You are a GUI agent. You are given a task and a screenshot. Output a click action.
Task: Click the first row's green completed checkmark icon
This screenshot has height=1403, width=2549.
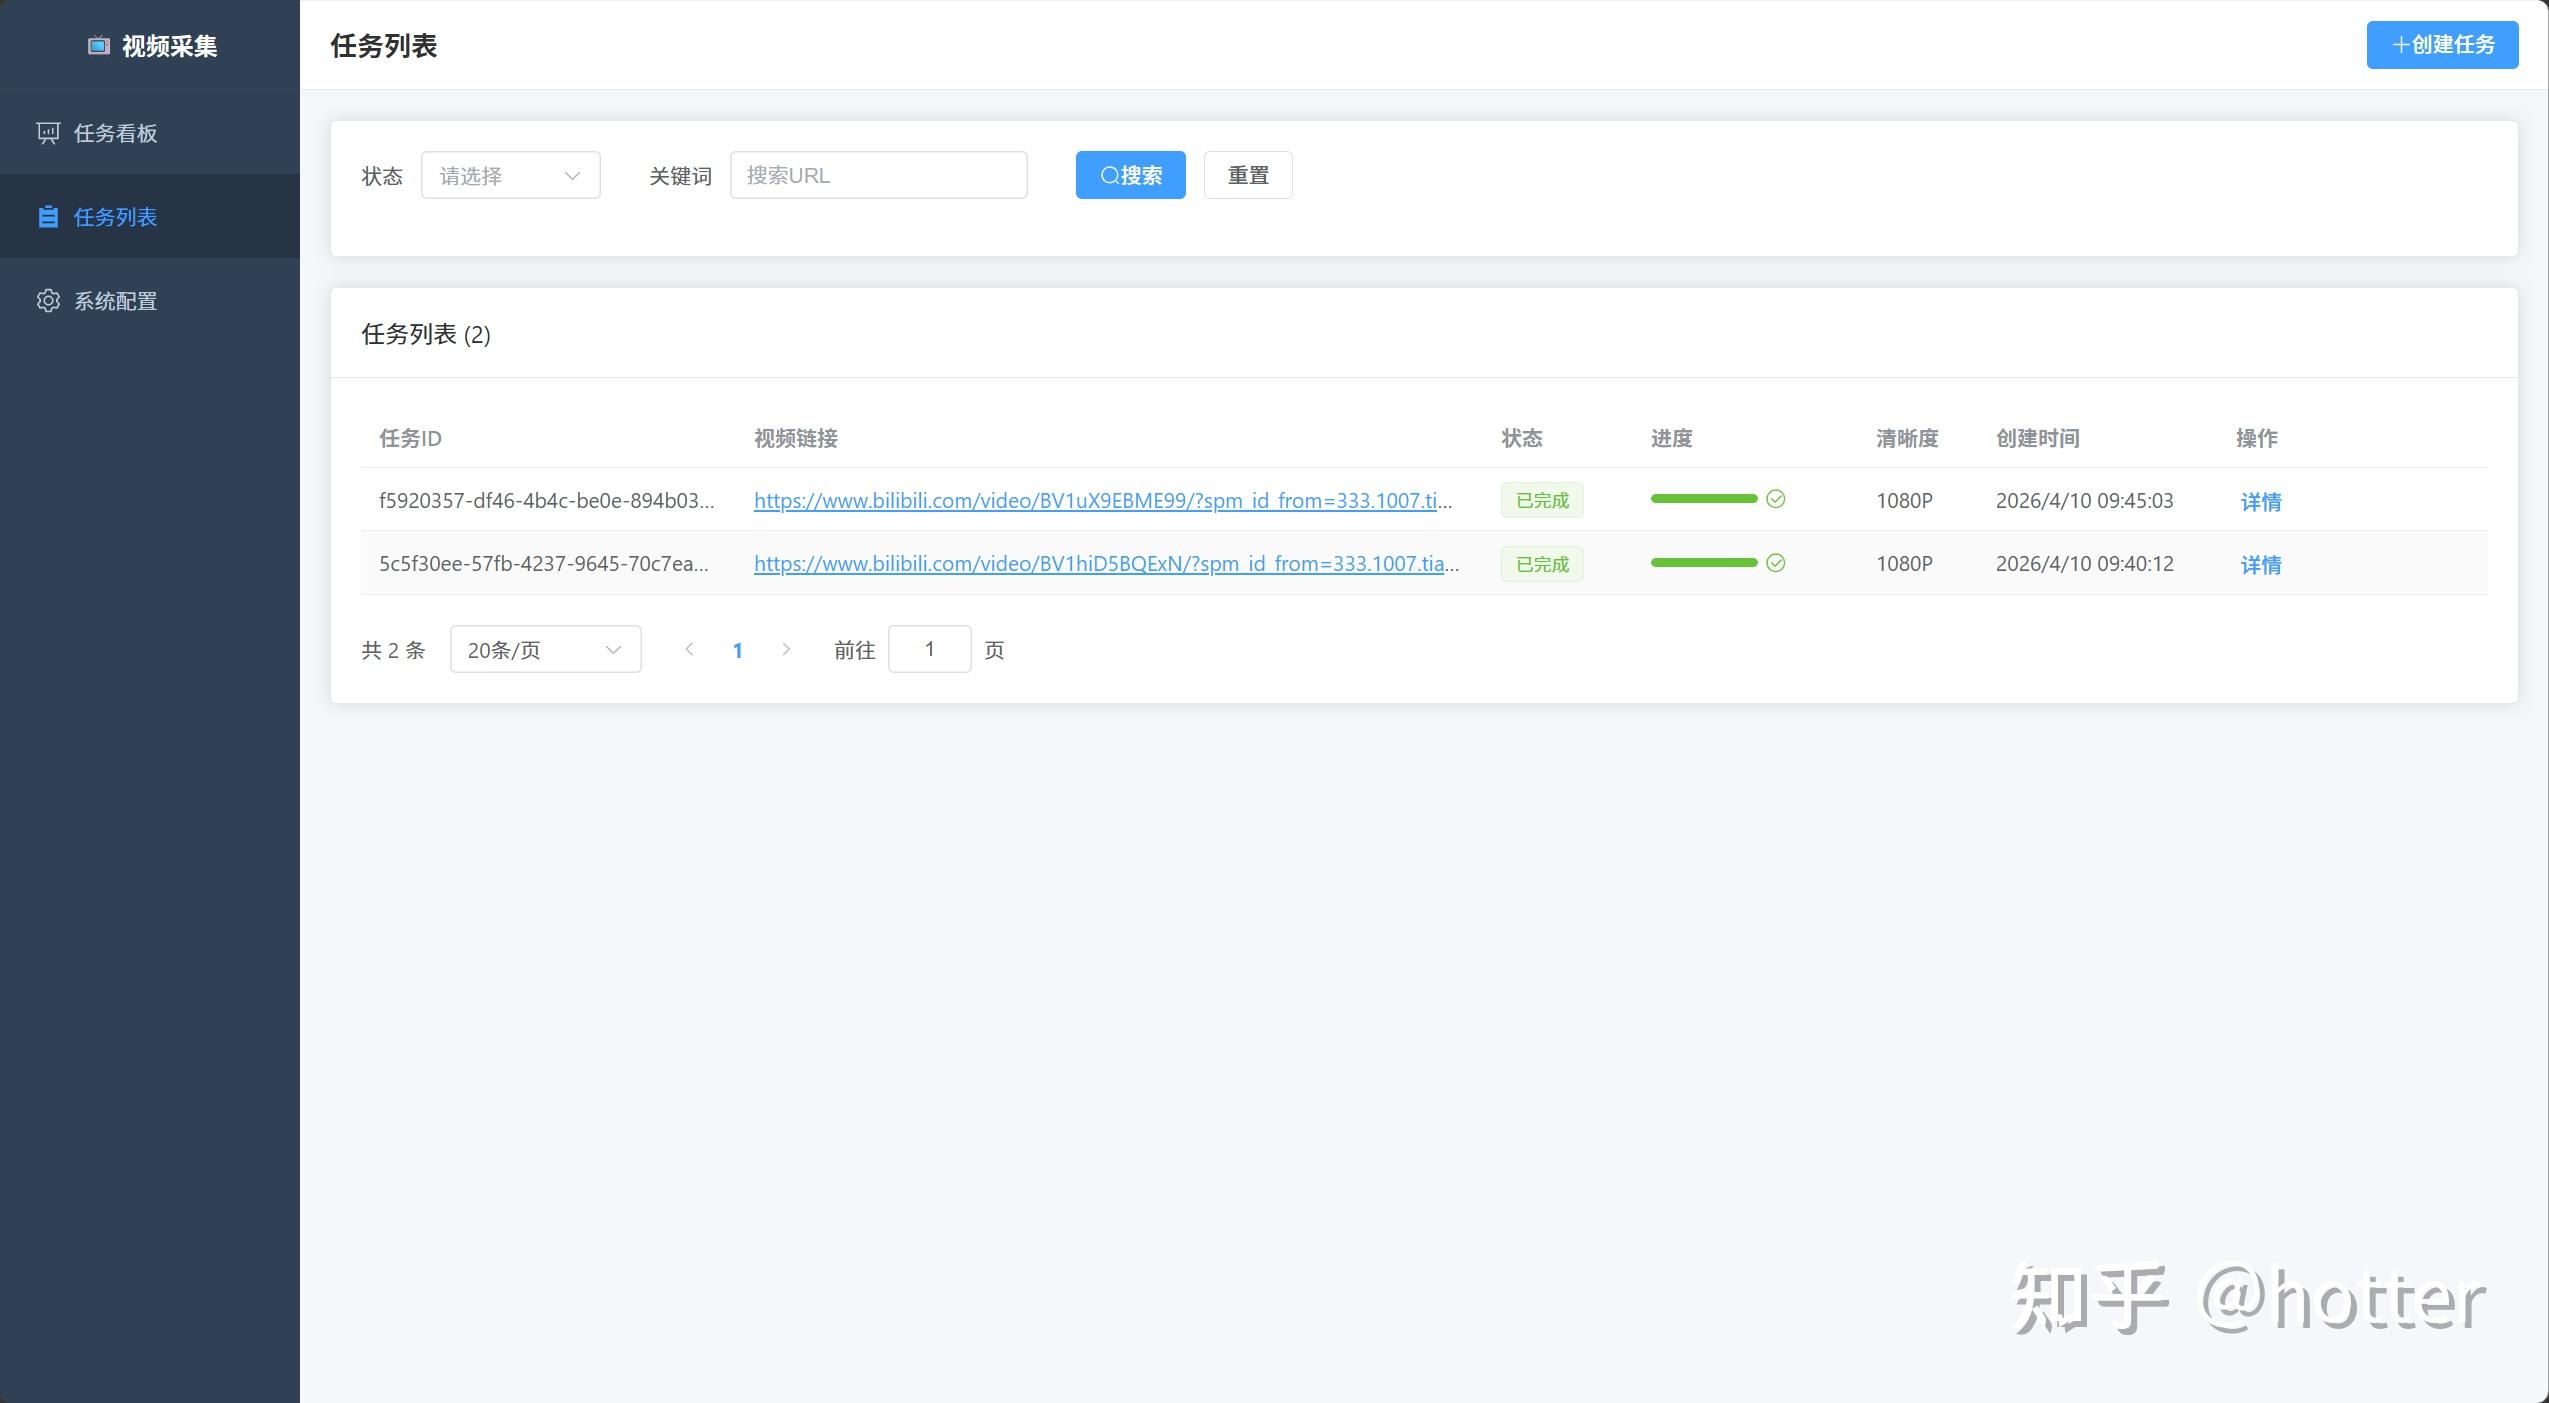point(1775,499)
